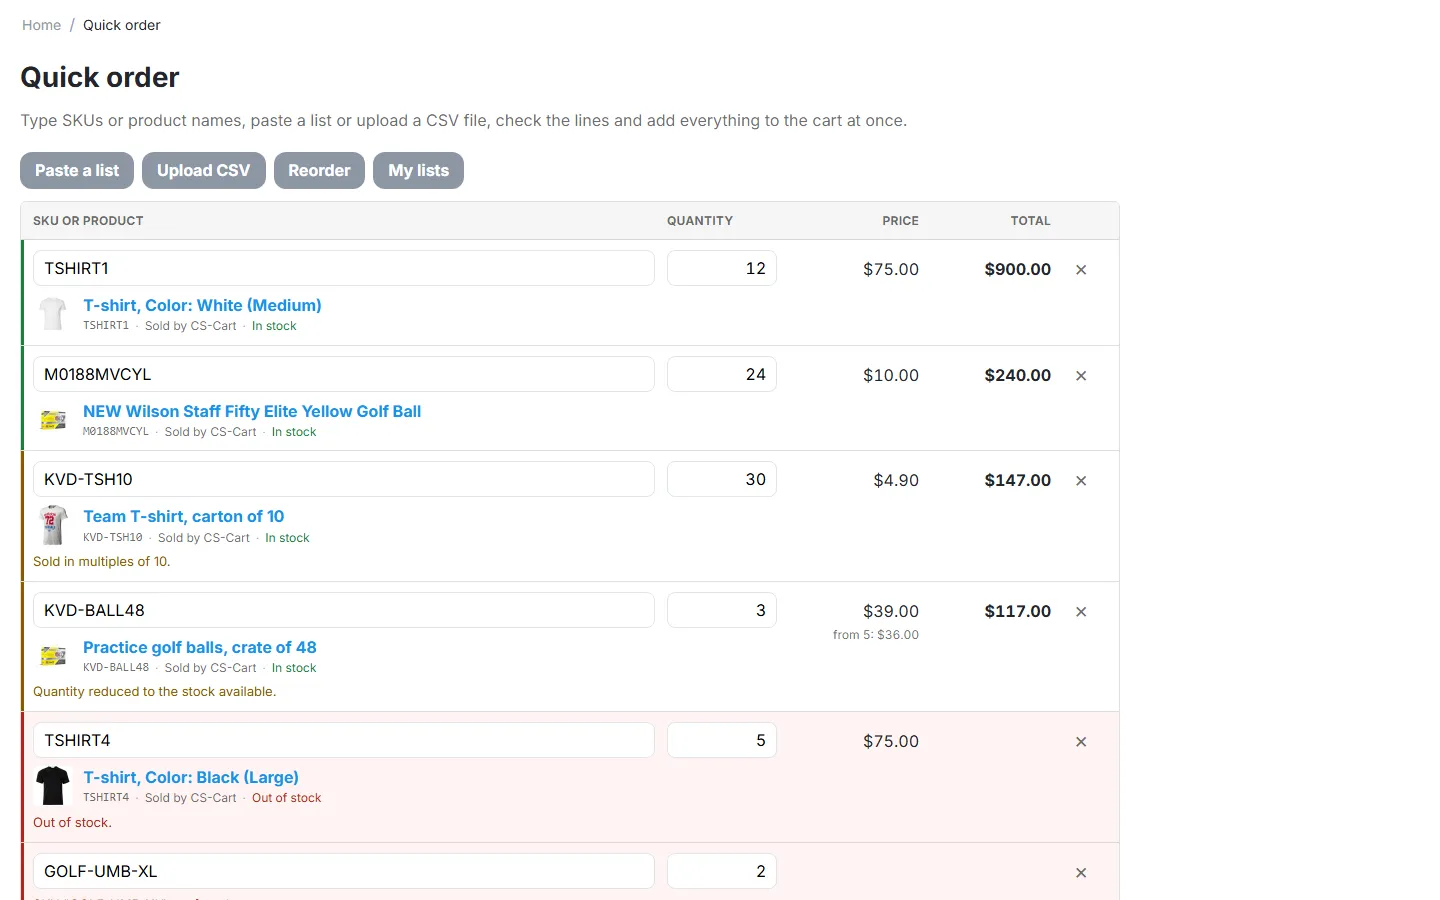
Task: Click the $117.00 total
Action: (1017, 611)
